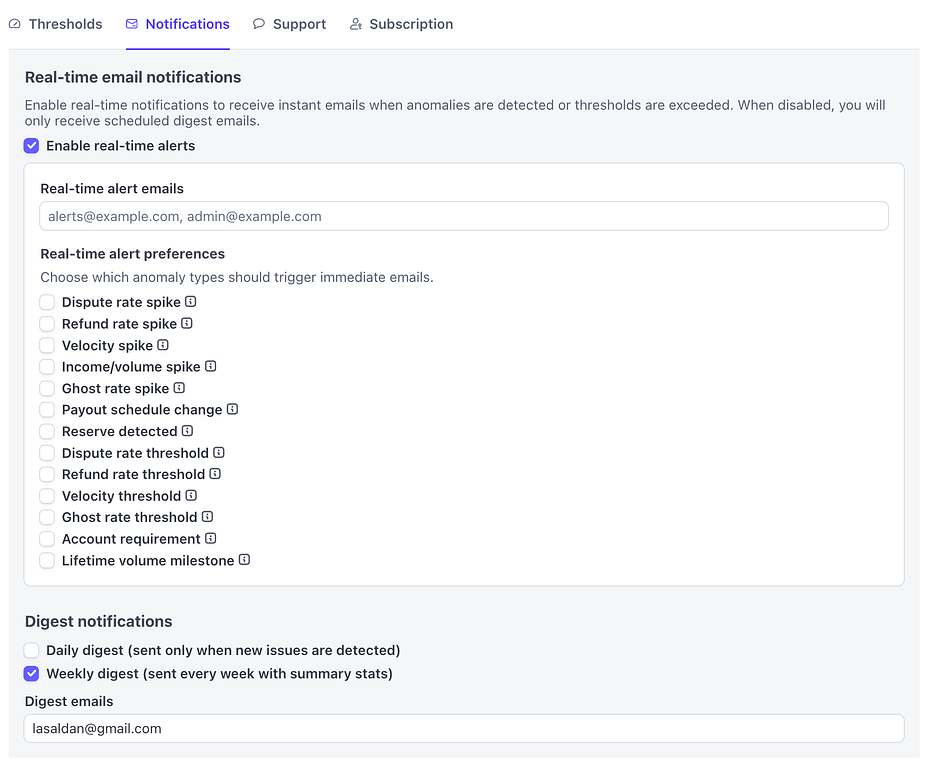
Task: Check the Ghost rate spike checkbox
Action: click(x=47, y=388)
